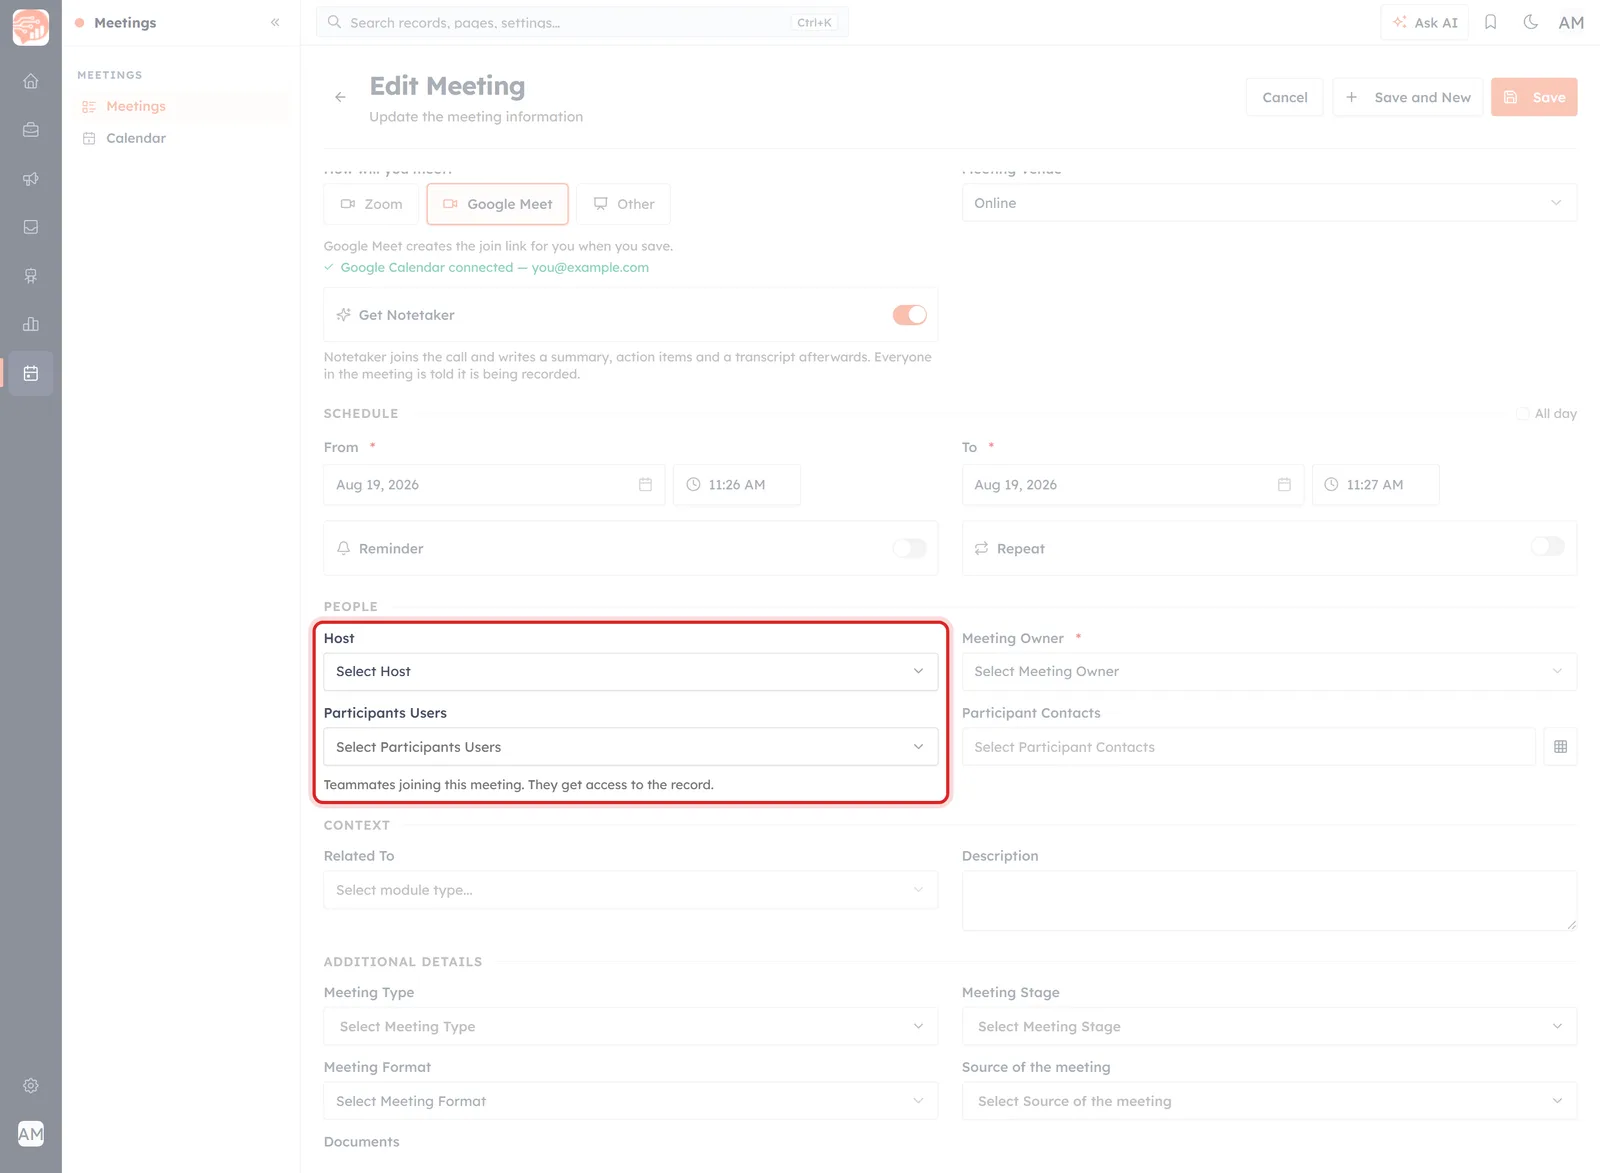Open the contacts table picker icon
This screenshot has width=1600, height=1173.
1560,747
